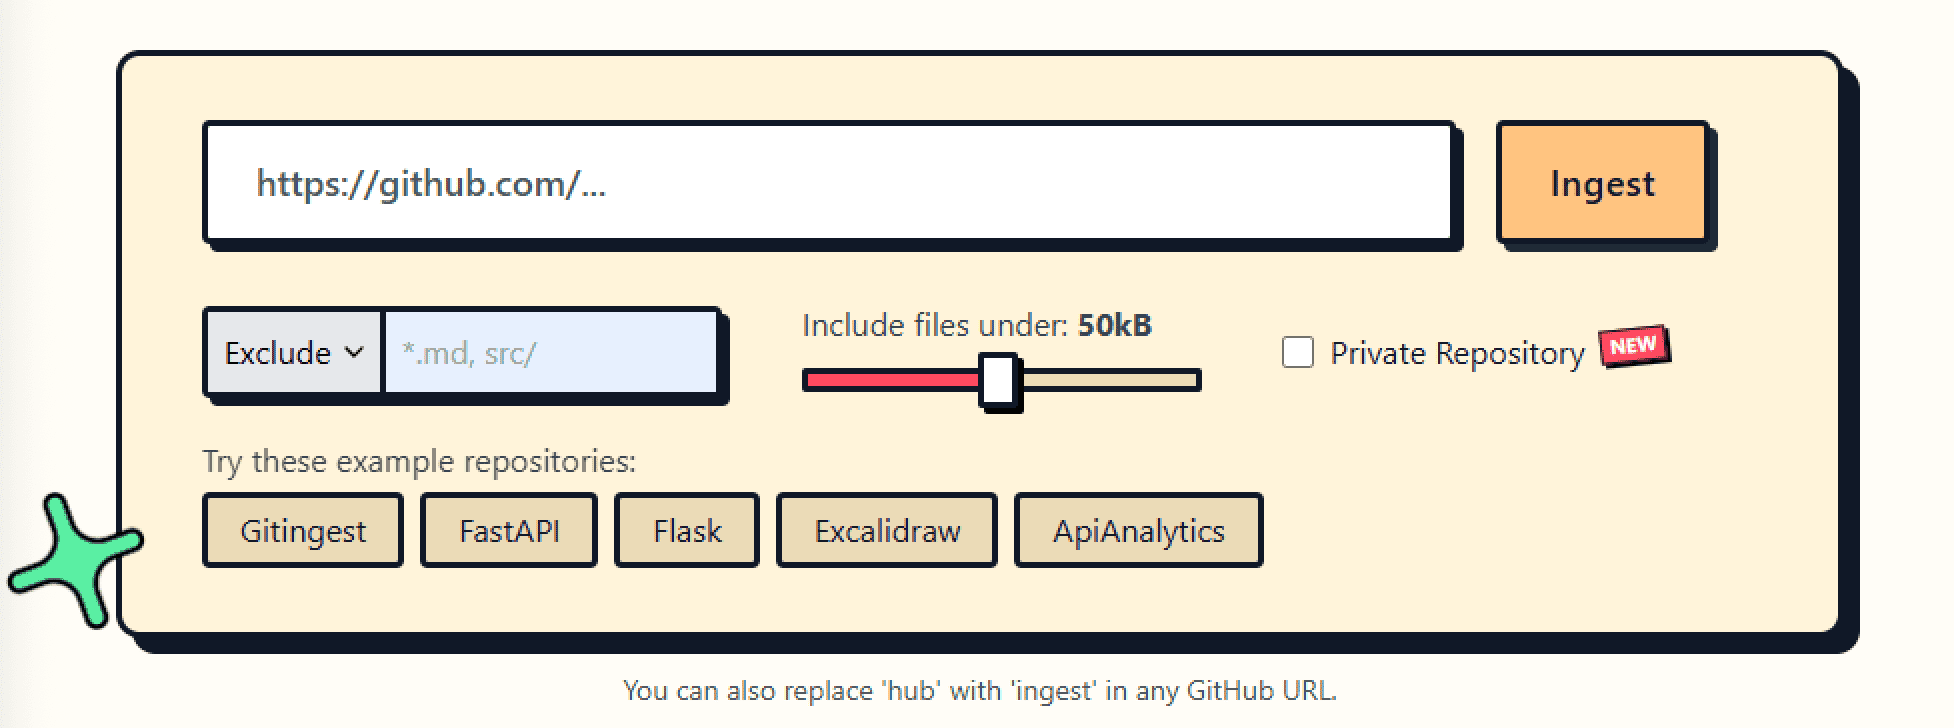Viewport: 1954px width, 728px height.
Task: Load the Excalidraw example repository
Action: click(x=886, y=531)
